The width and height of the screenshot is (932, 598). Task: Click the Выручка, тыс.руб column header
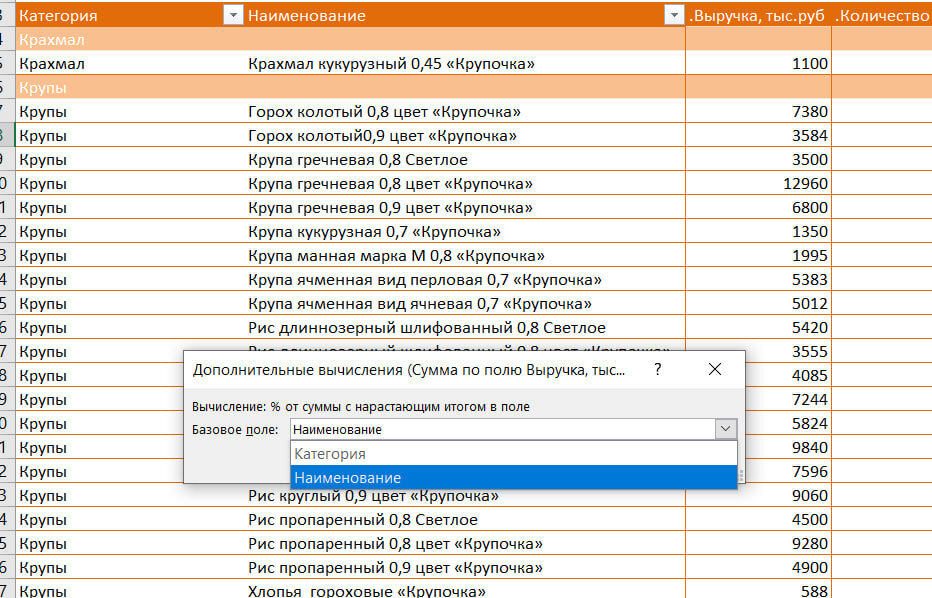(x=758, y=15)
